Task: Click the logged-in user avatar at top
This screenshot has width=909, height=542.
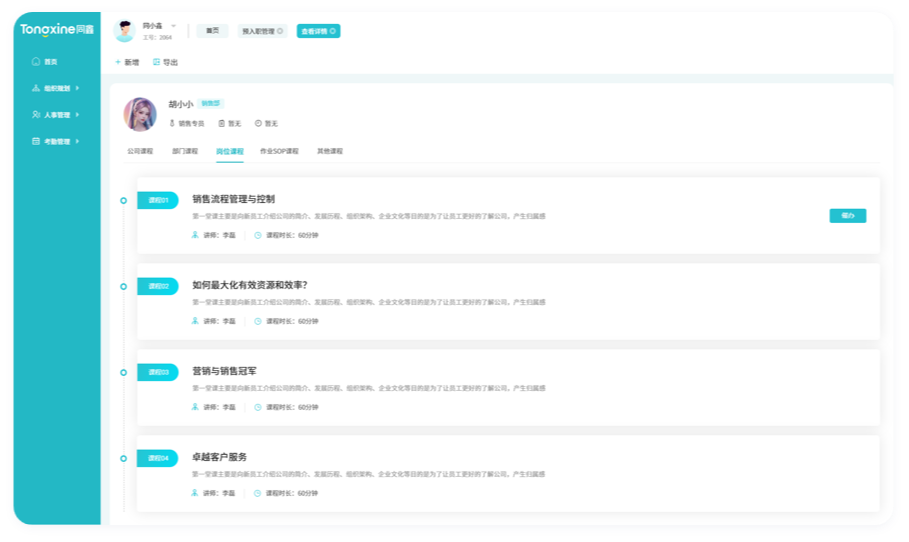Action: pos(125,31)
